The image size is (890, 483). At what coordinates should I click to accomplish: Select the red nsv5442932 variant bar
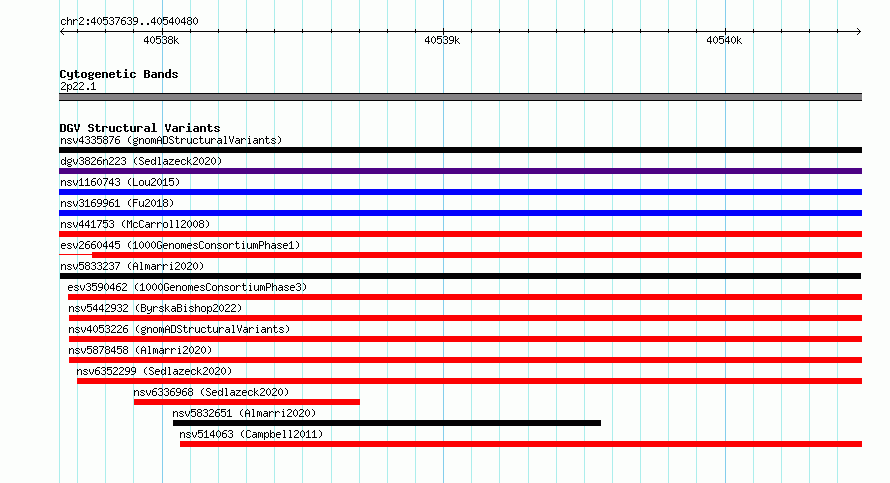pyautogui.click(x=465, y=318)
